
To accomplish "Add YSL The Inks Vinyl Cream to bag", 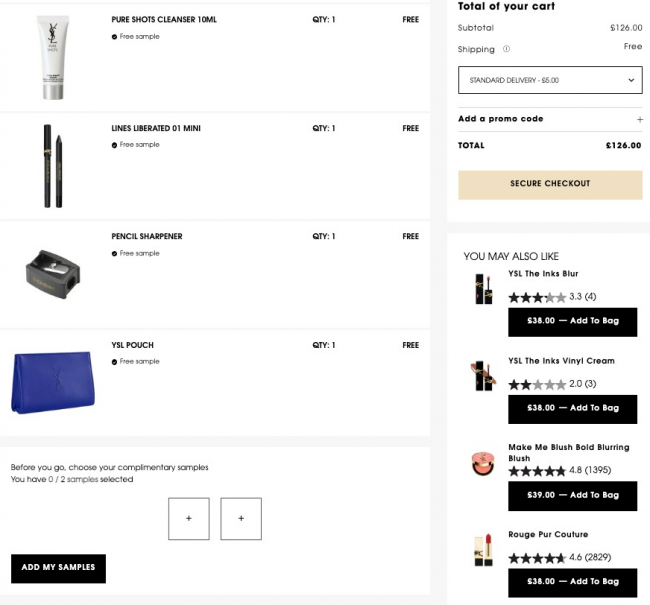I will tap(572, 408).
